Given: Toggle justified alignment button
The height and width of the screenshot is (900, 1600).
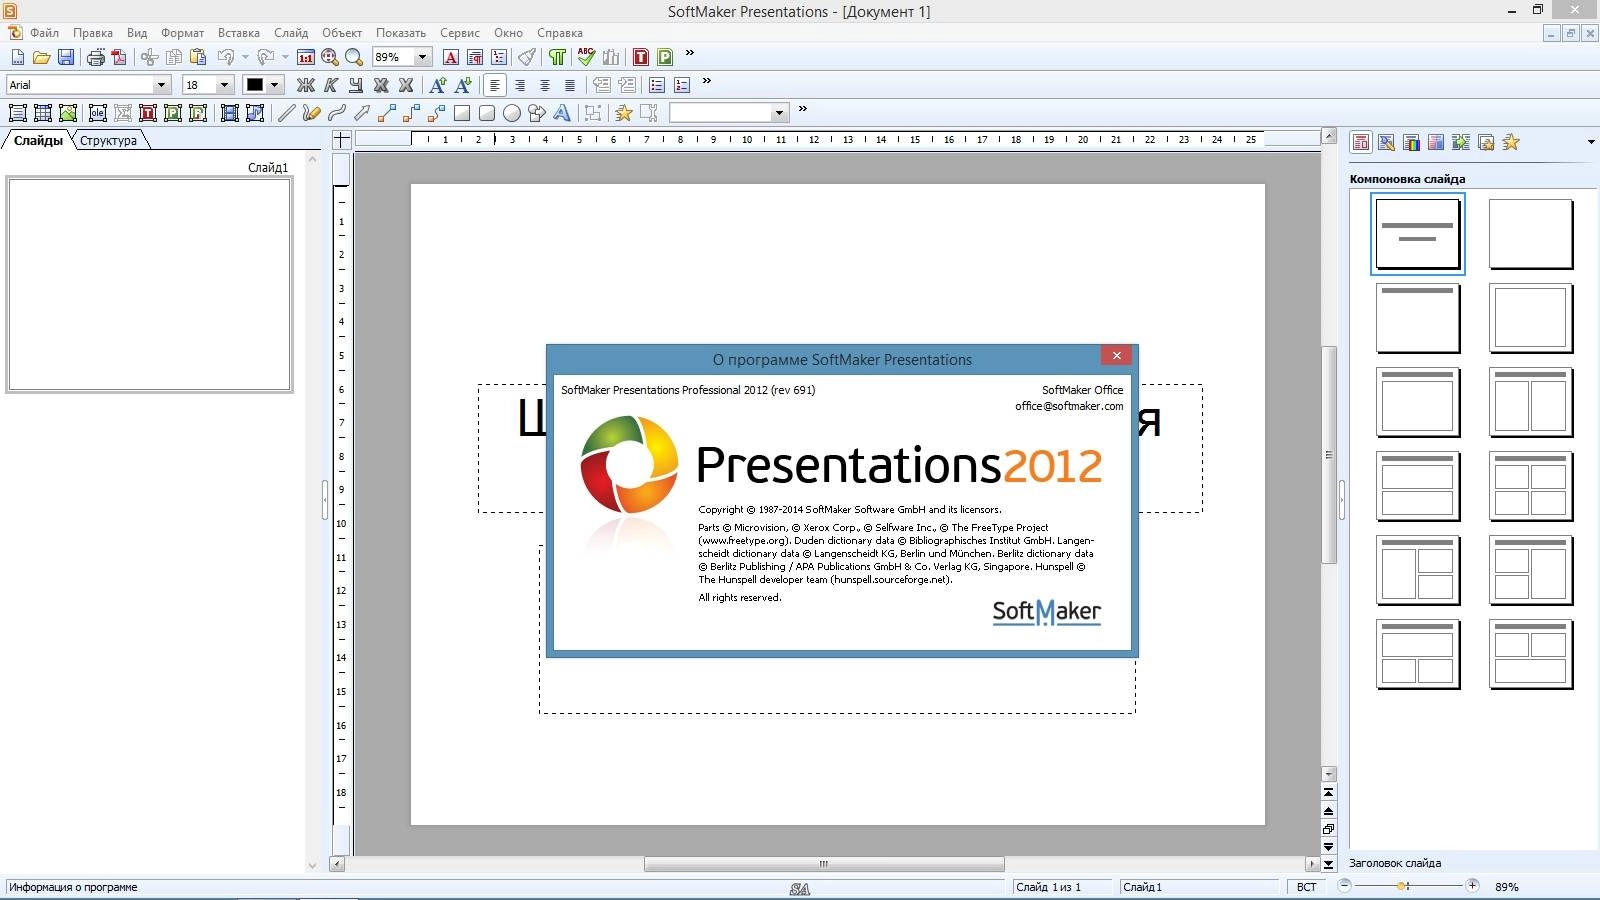Looking at the screenshot, I should point(570,85).
